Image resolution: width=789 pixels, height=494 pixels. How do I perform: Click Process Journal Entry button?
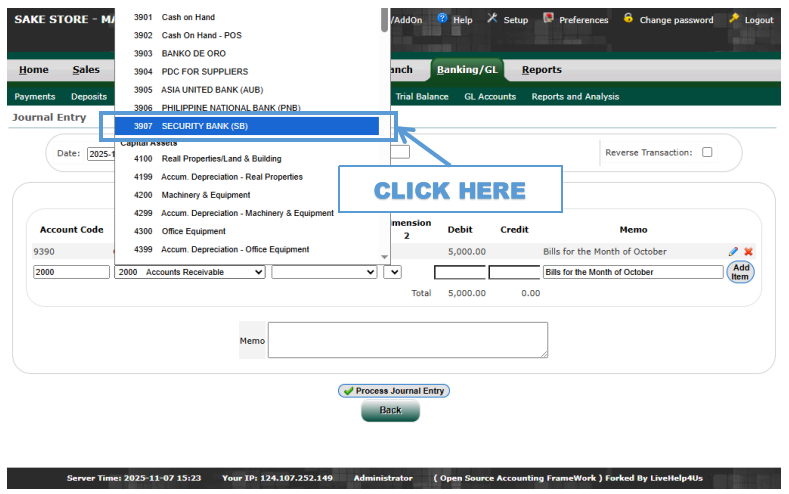[394, 391]
